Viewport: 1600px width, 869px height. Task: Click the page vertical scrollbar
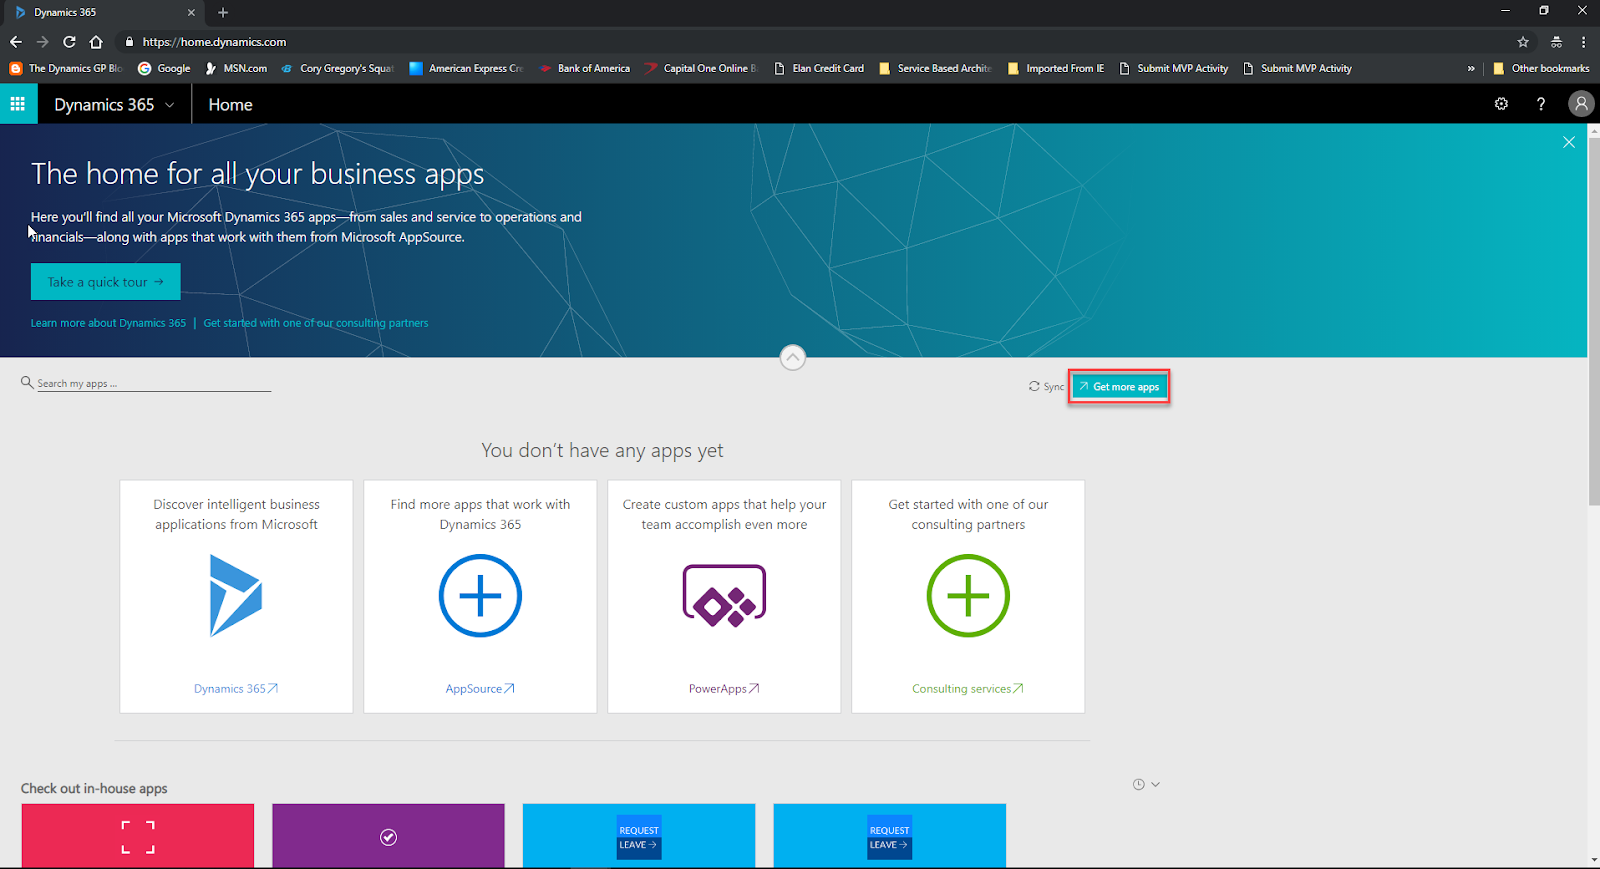coord(1594,320)
